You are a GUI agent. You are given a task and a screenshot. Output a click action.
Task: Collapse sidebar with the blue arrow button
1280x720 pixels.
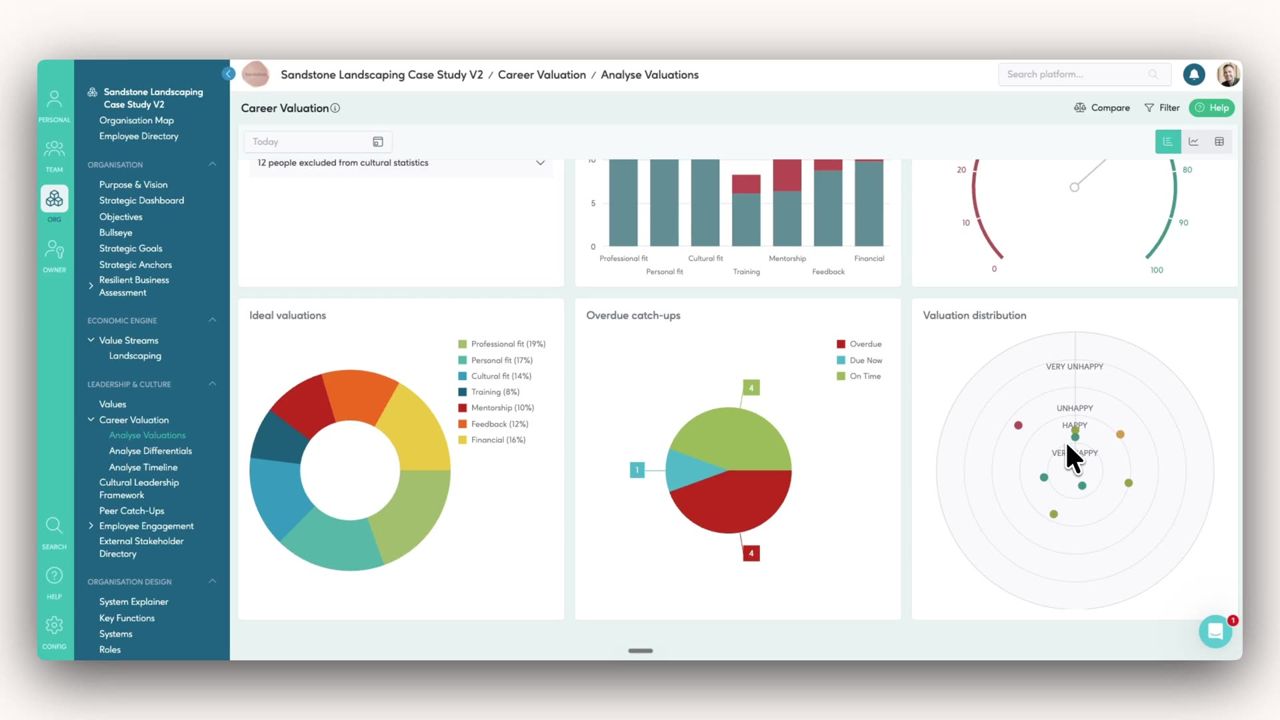pos(228,74)
